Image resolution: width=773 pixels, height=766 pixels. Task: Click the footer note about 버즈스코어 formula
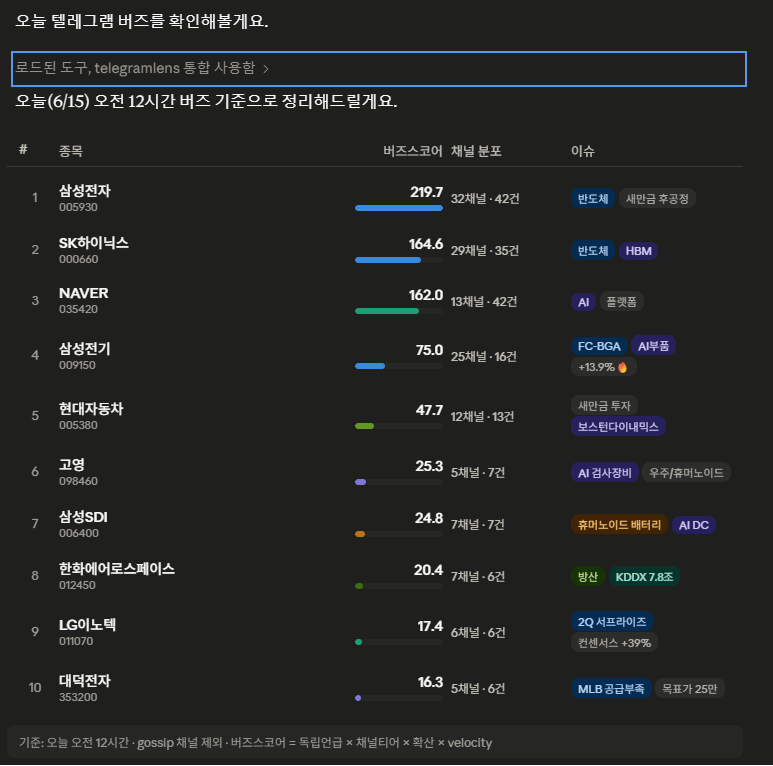(x=255, y=743)
